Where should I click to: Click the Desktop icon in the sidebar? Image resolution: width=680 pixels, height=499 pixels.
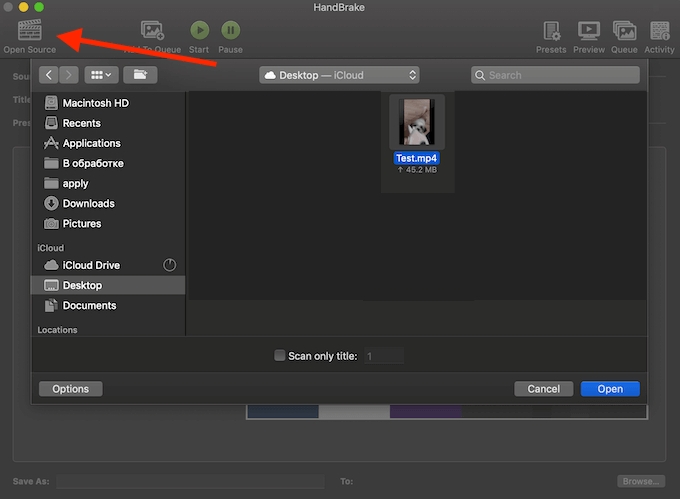51,285
